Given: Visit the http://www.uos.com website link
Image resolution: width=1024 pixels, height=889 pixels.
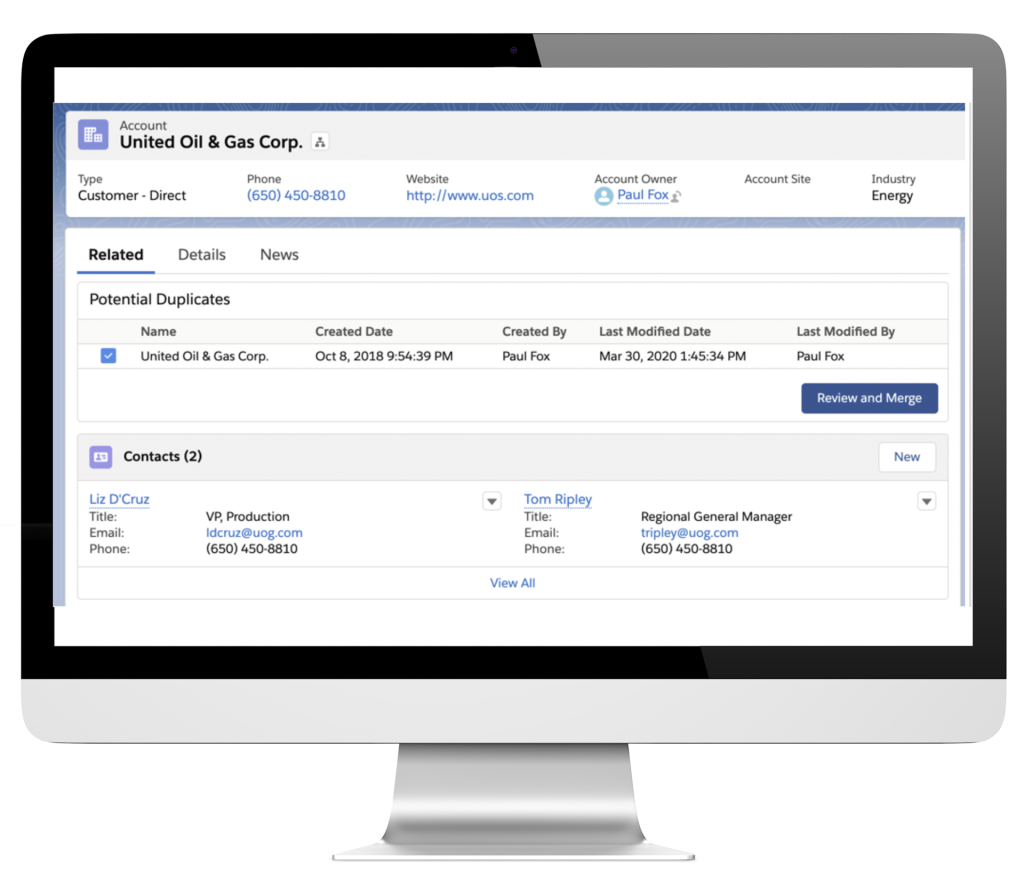Looking at the screenshot, I should (x=469, y=196).
